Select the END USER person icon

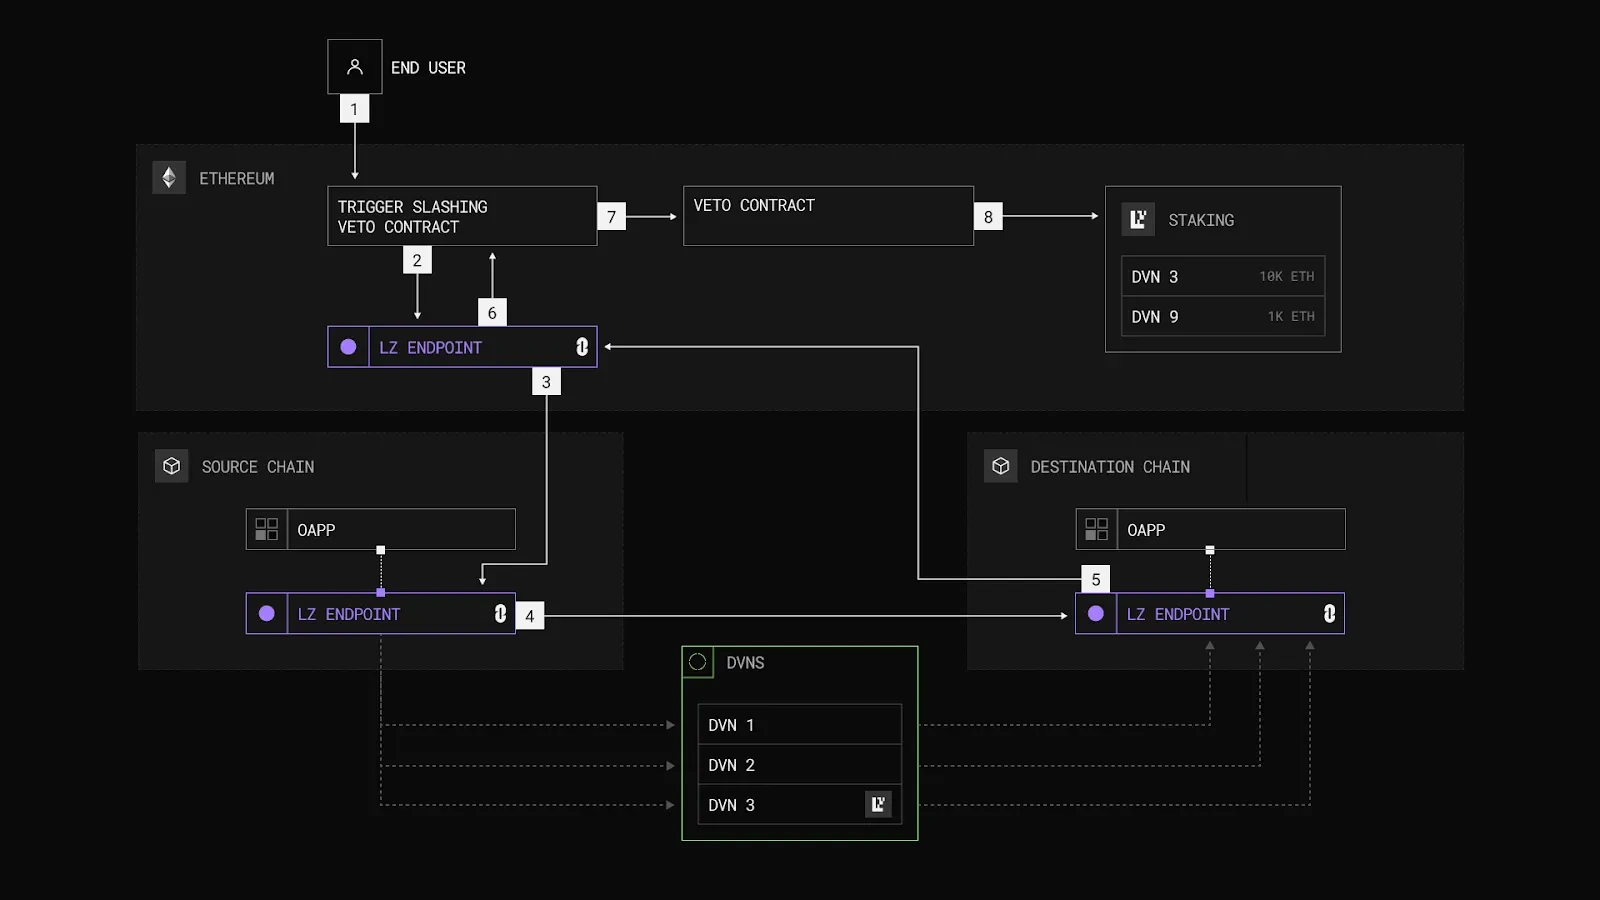pyautogui.click(x=354, y=66)
